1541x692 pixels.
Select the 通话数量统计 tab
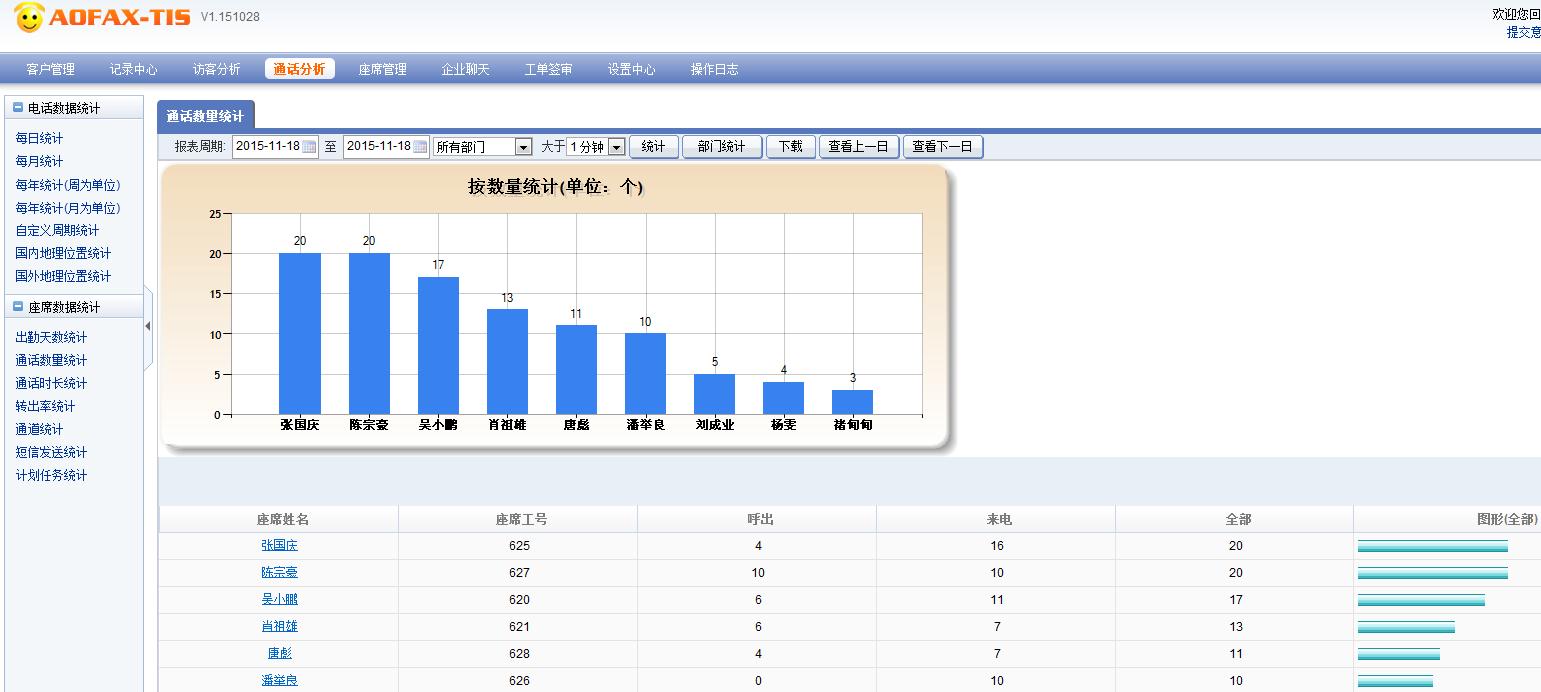pos(205,116)
